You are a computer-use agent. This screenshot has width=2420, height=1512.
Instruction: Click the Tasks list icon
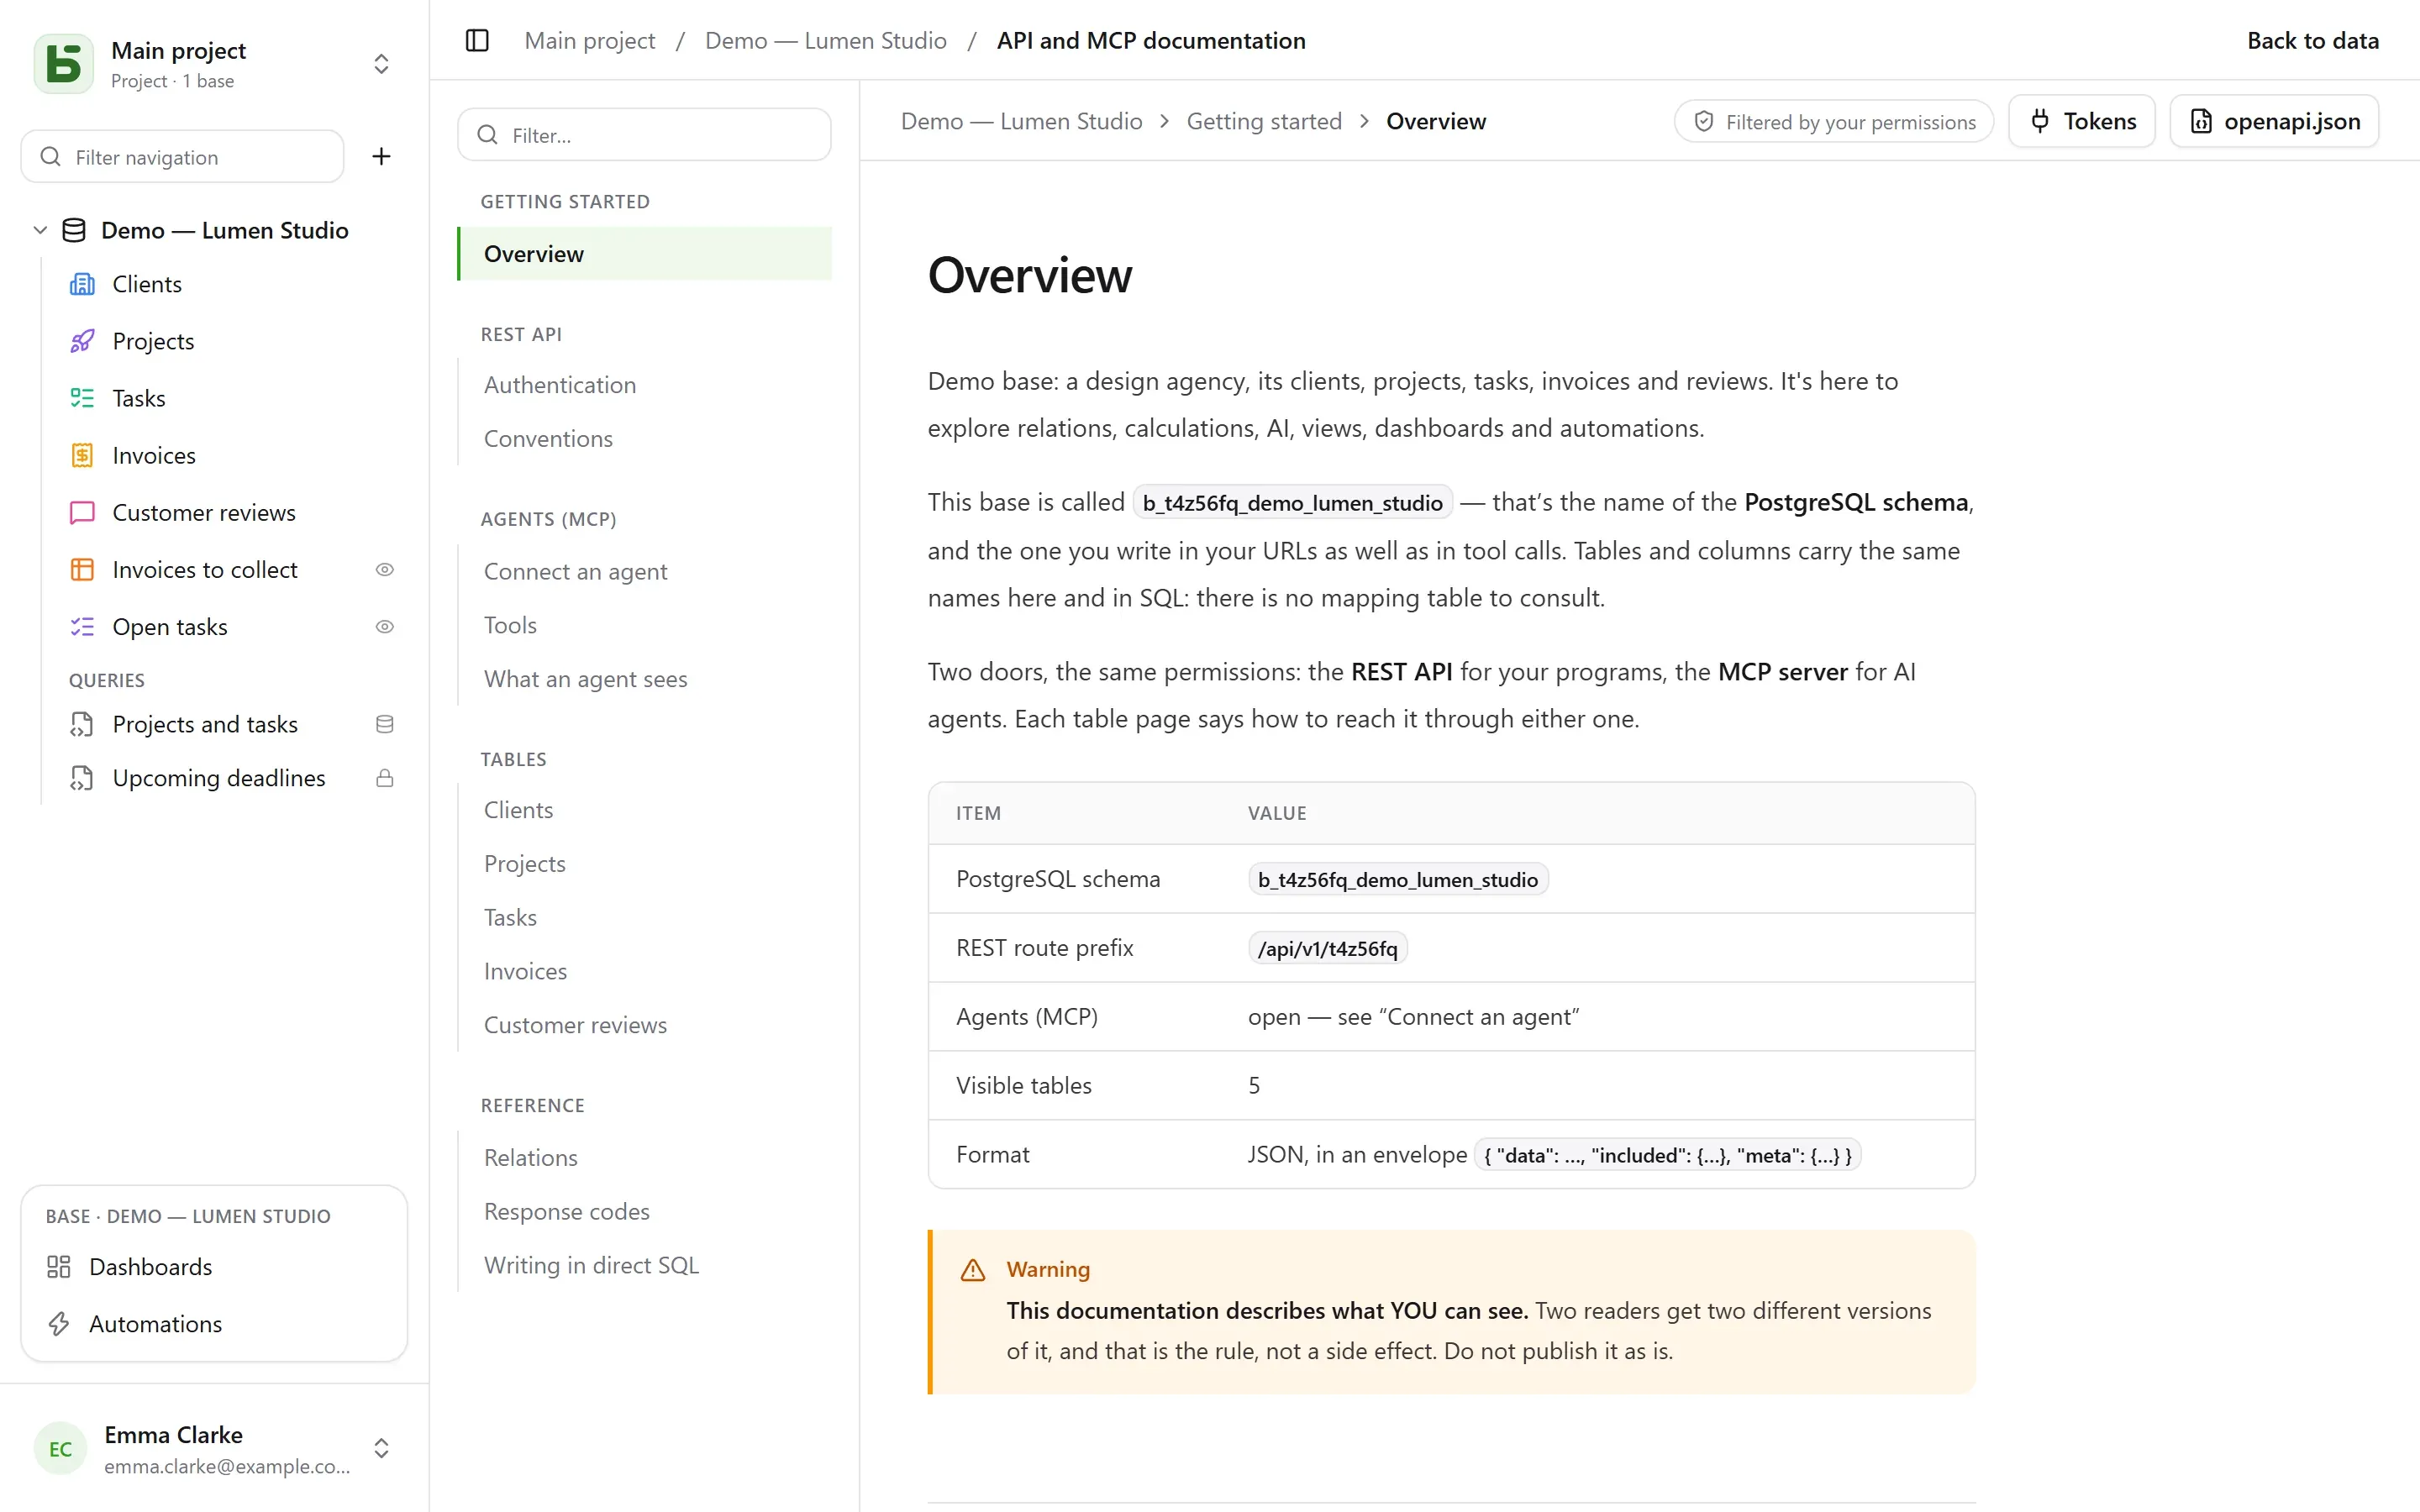(82, 398)
